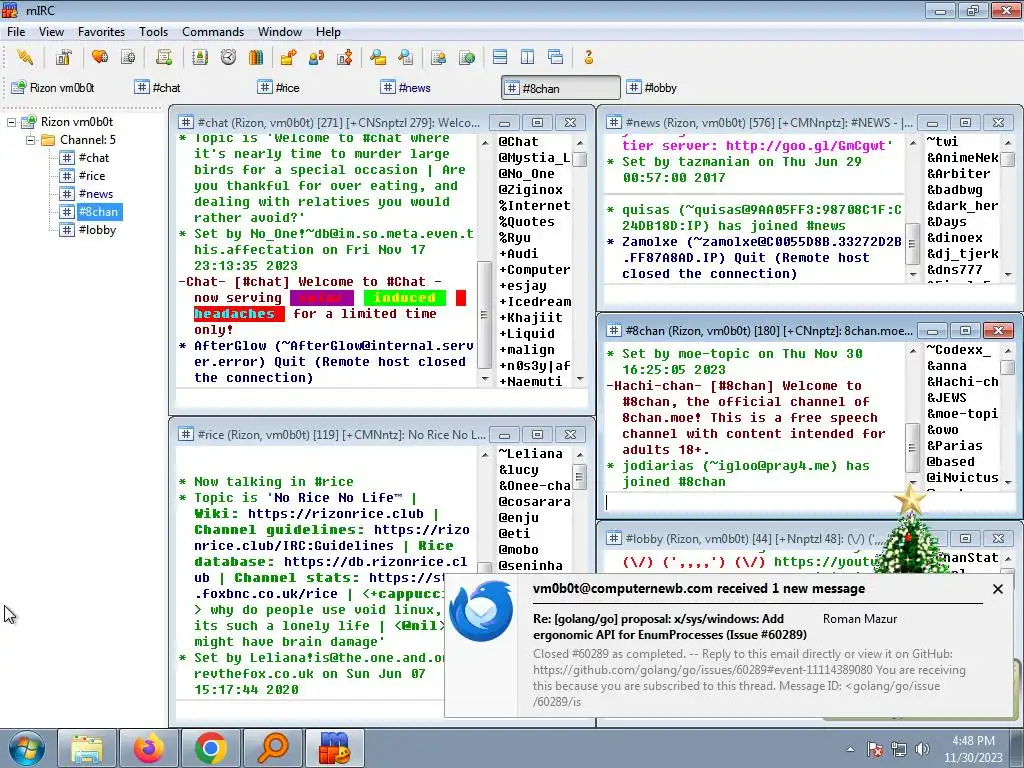Select #news in the channel tree
Screen dimensions: 1024x768
pos(95,194)
